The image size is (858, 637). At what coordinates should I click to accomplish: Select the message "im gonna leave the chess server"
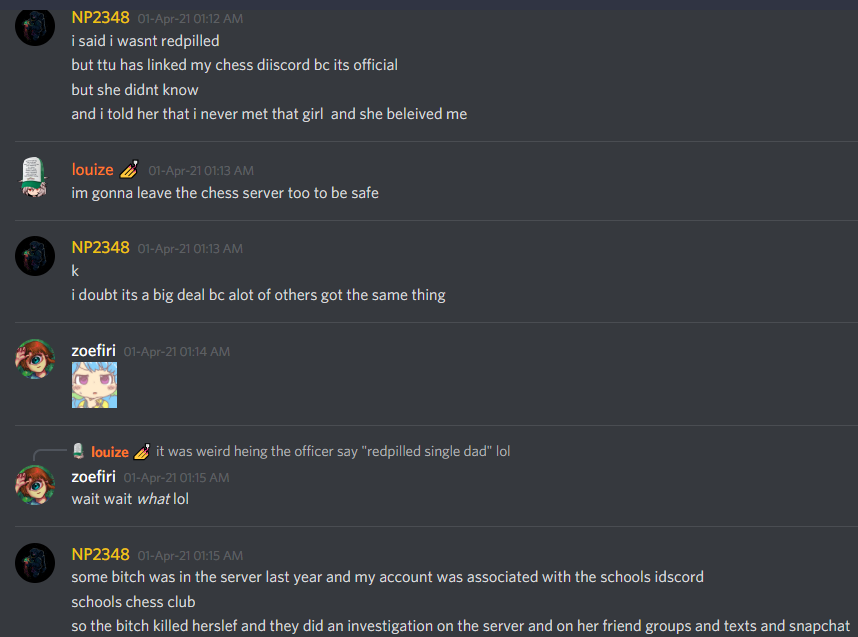(225, 193)
